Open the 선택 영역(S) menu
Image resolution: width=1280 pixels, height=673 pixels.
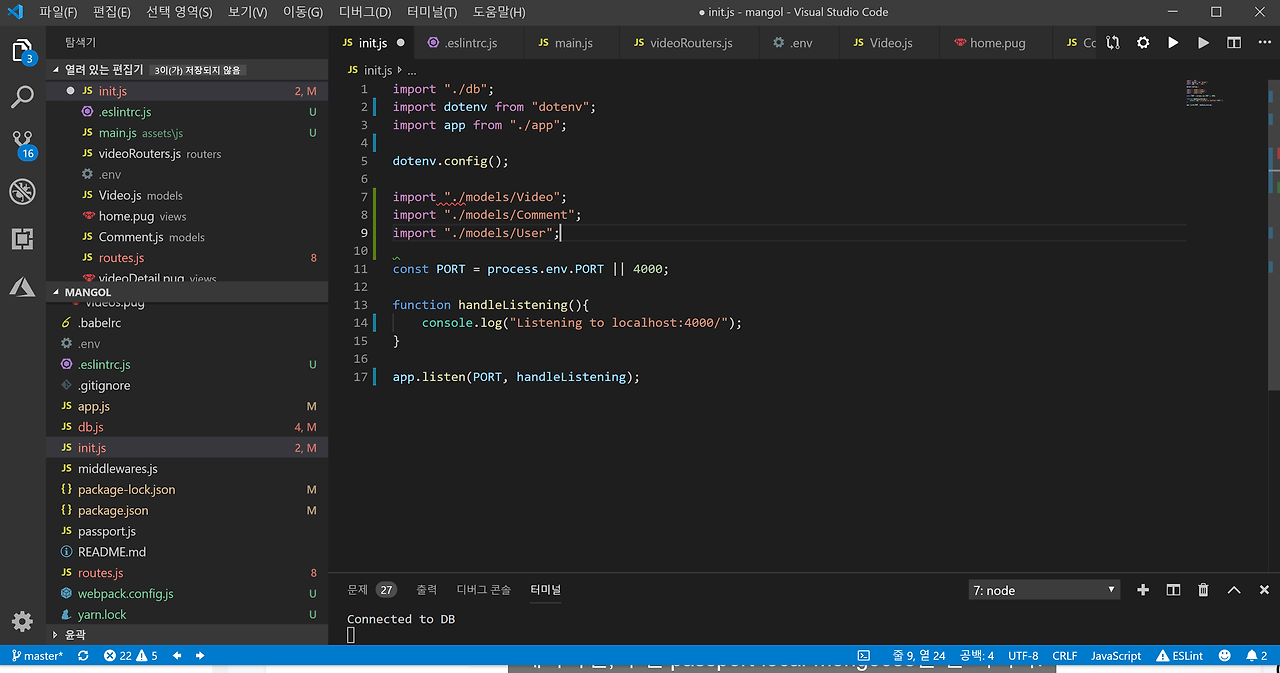tap(179, 12)
